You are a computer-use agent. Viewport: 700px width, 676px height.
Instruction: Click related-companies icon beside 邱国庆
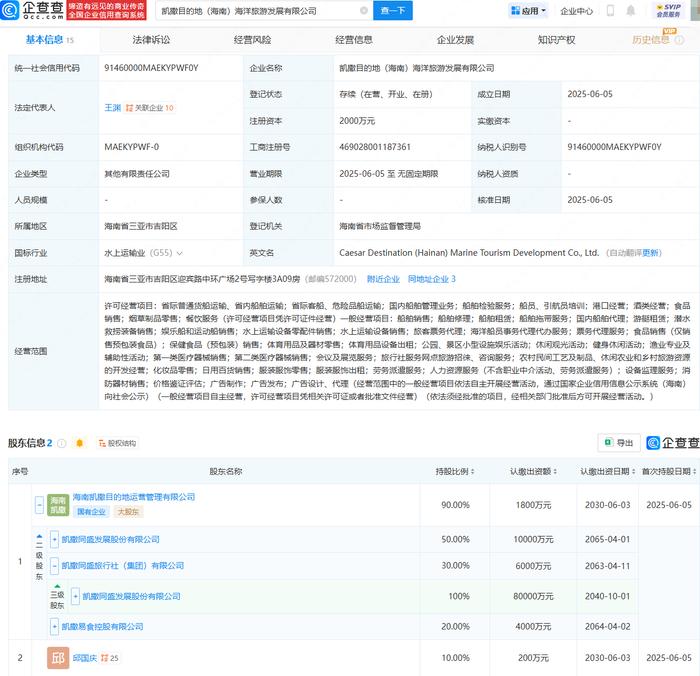104,658
